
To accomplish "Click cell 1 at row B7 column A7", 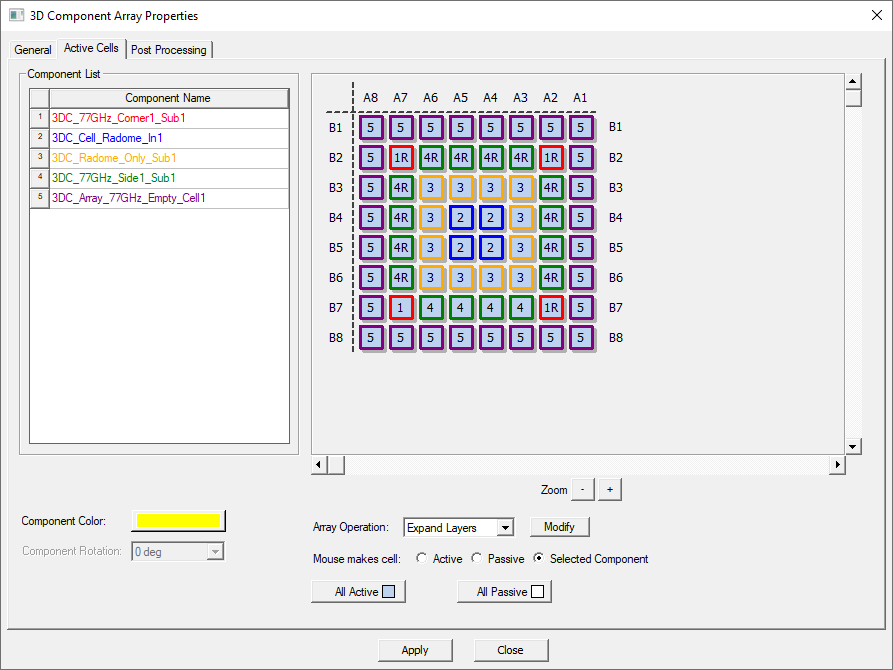I will (x=401, y=308).
